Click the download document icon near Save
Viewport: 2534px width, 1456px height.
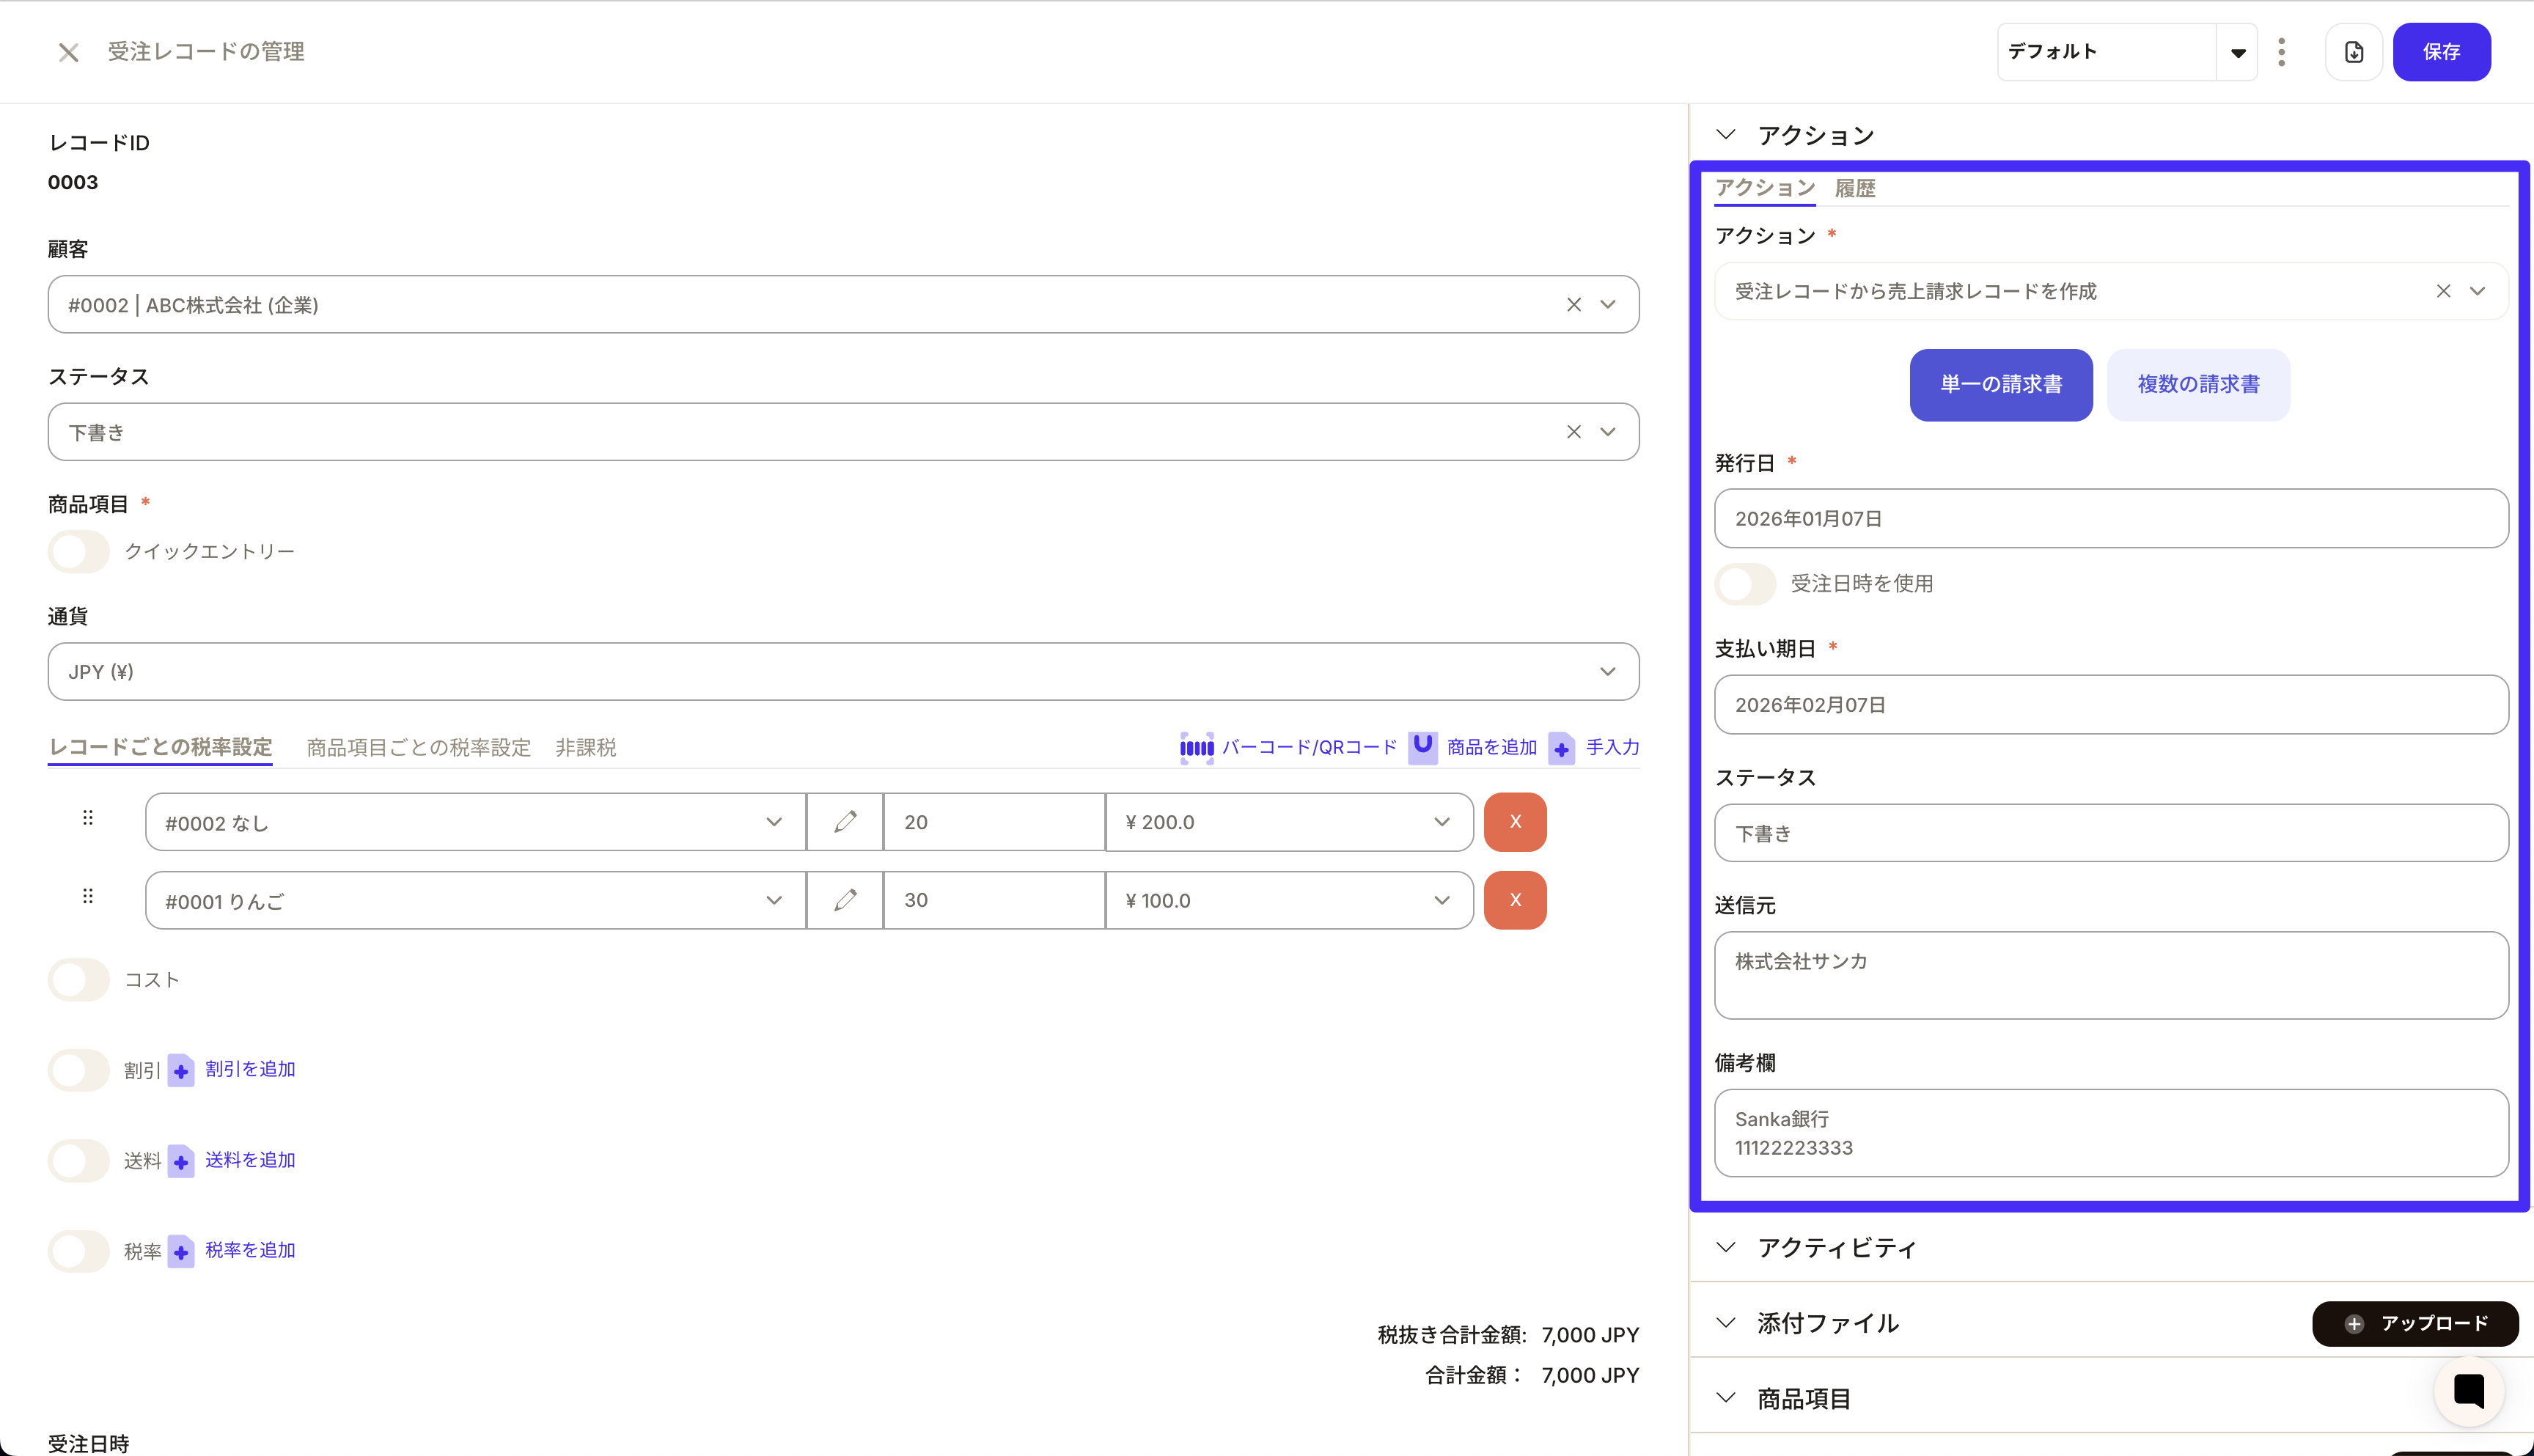[2354, 52]
